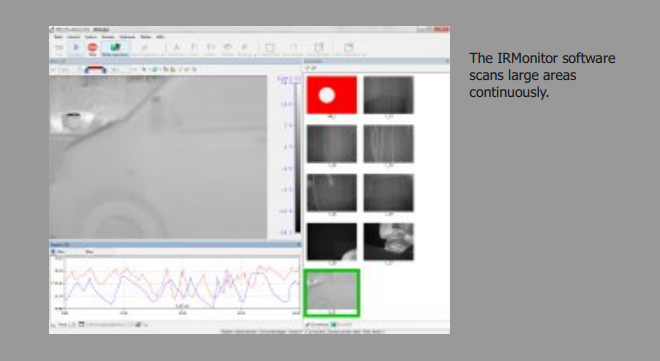The height and width of the screenshot is (361, 660).
Task: Open the first menu in the menu bar
Action: pyautogui.click(x=58, y=37)
